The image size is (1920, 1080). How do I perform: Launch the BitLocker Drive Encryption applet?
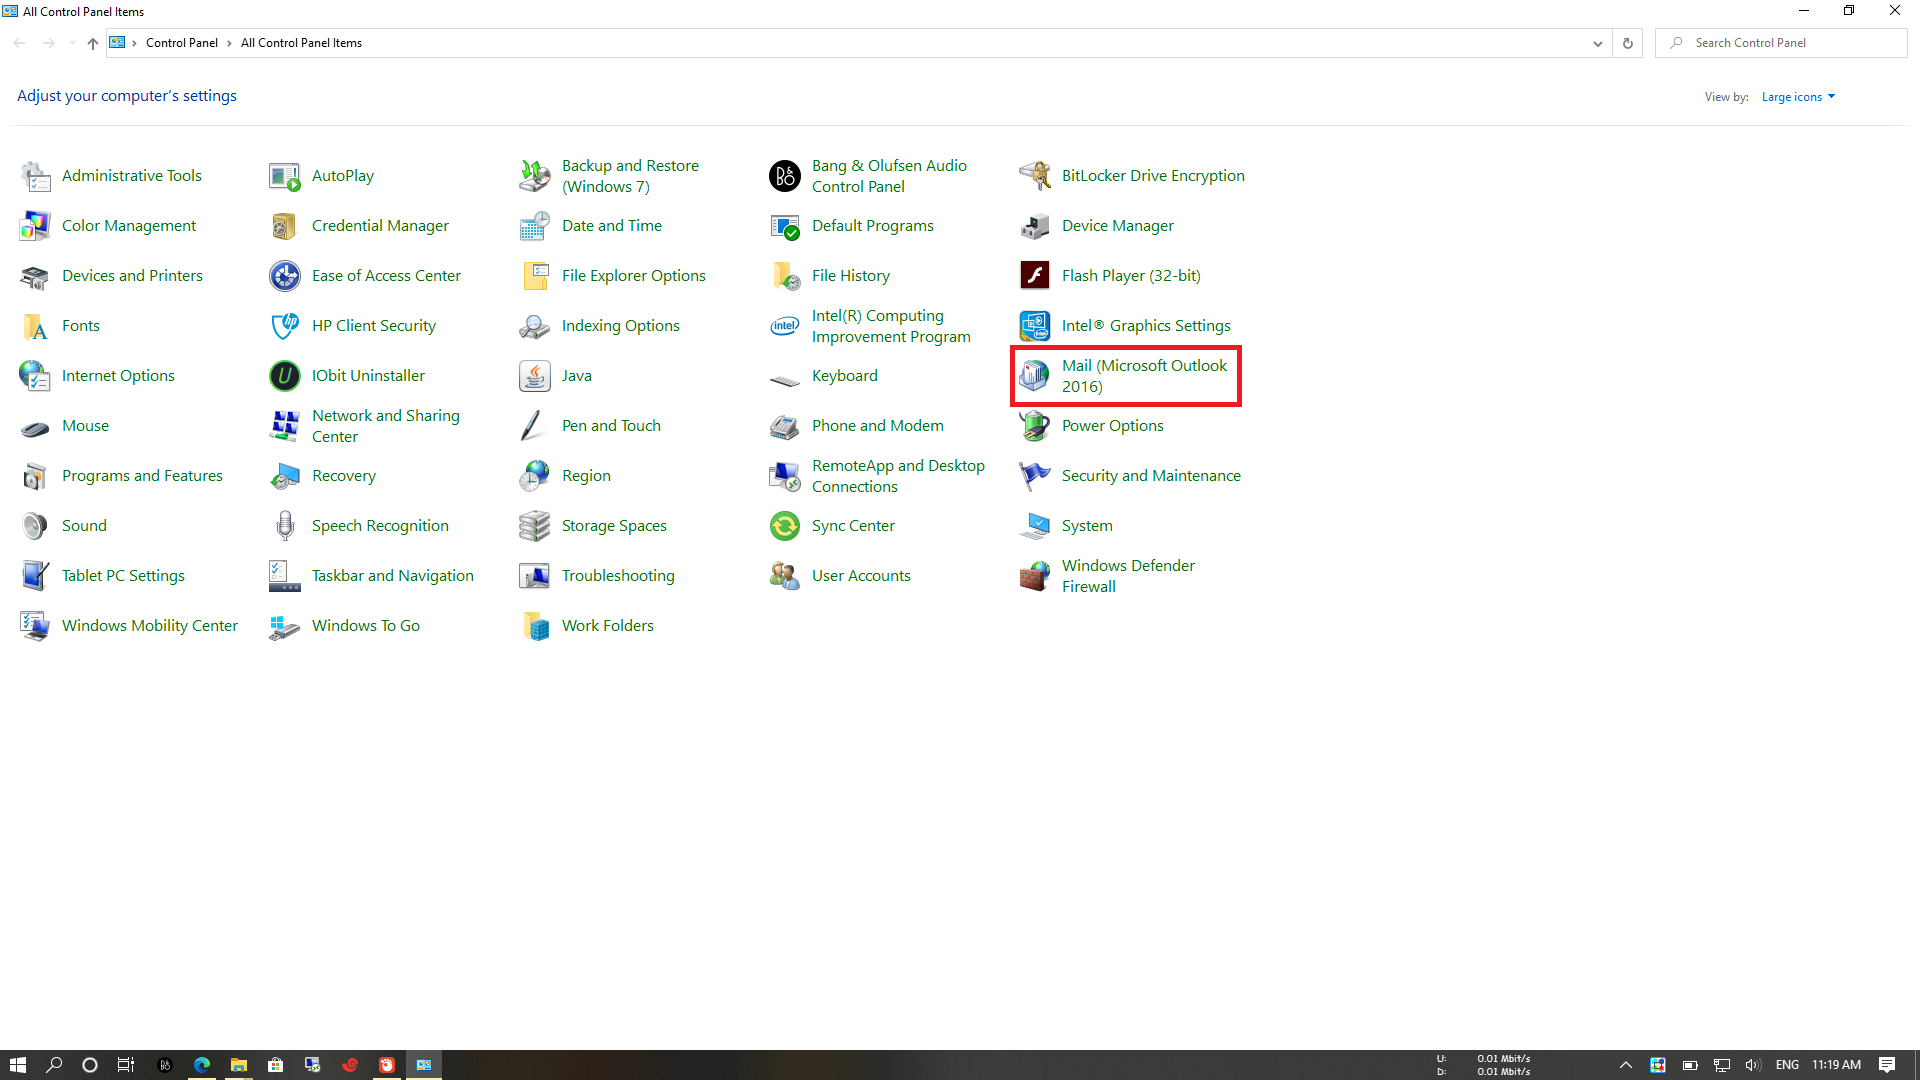(1153, 175)
